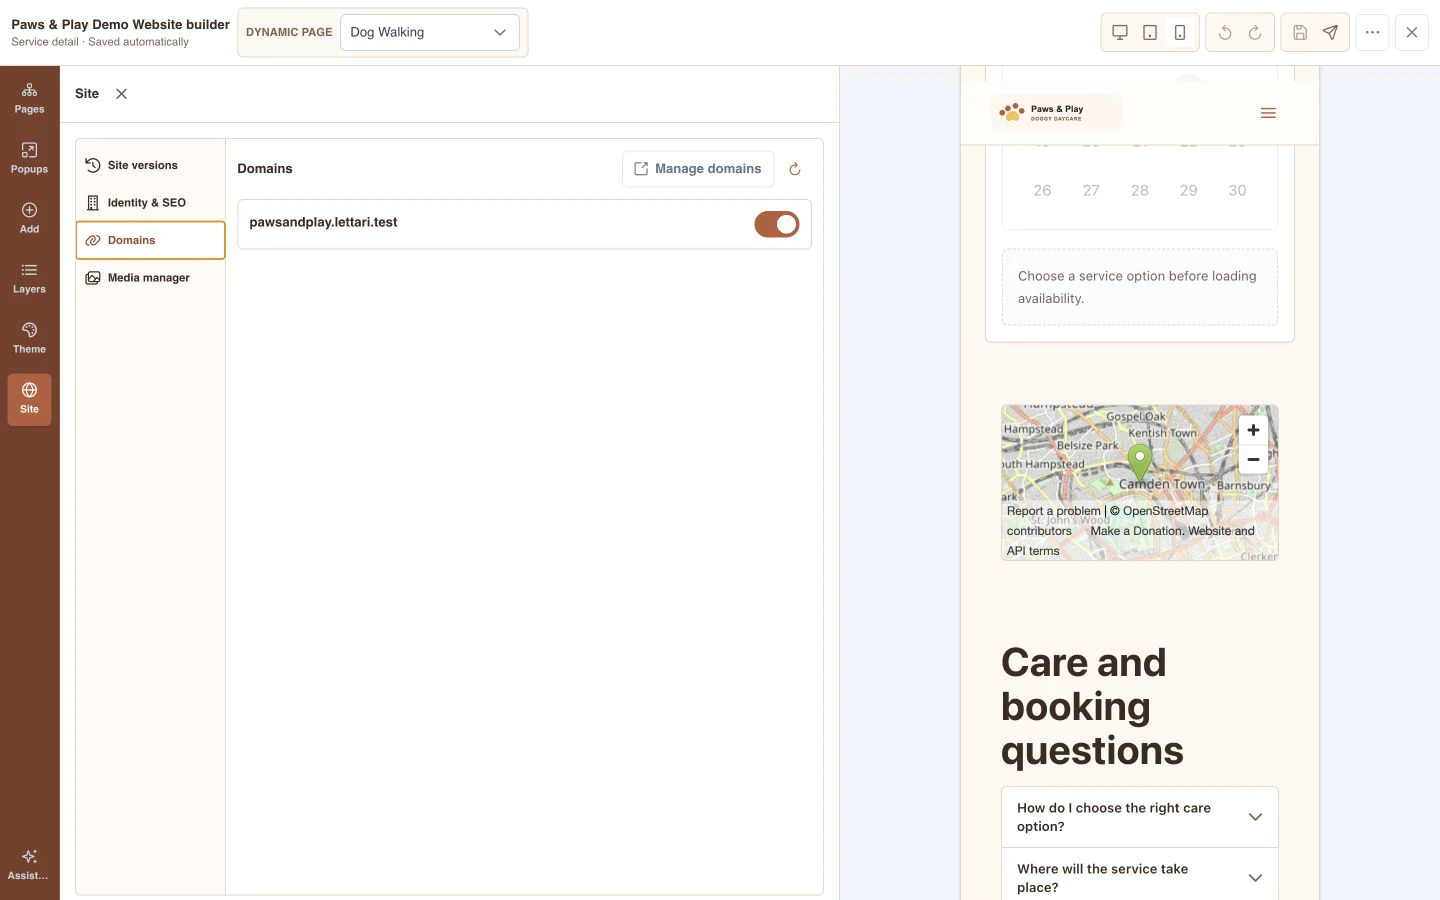1440x900 pixels.
Task: Switch to desktop preview mode
Action: [x=1120, y=32]
